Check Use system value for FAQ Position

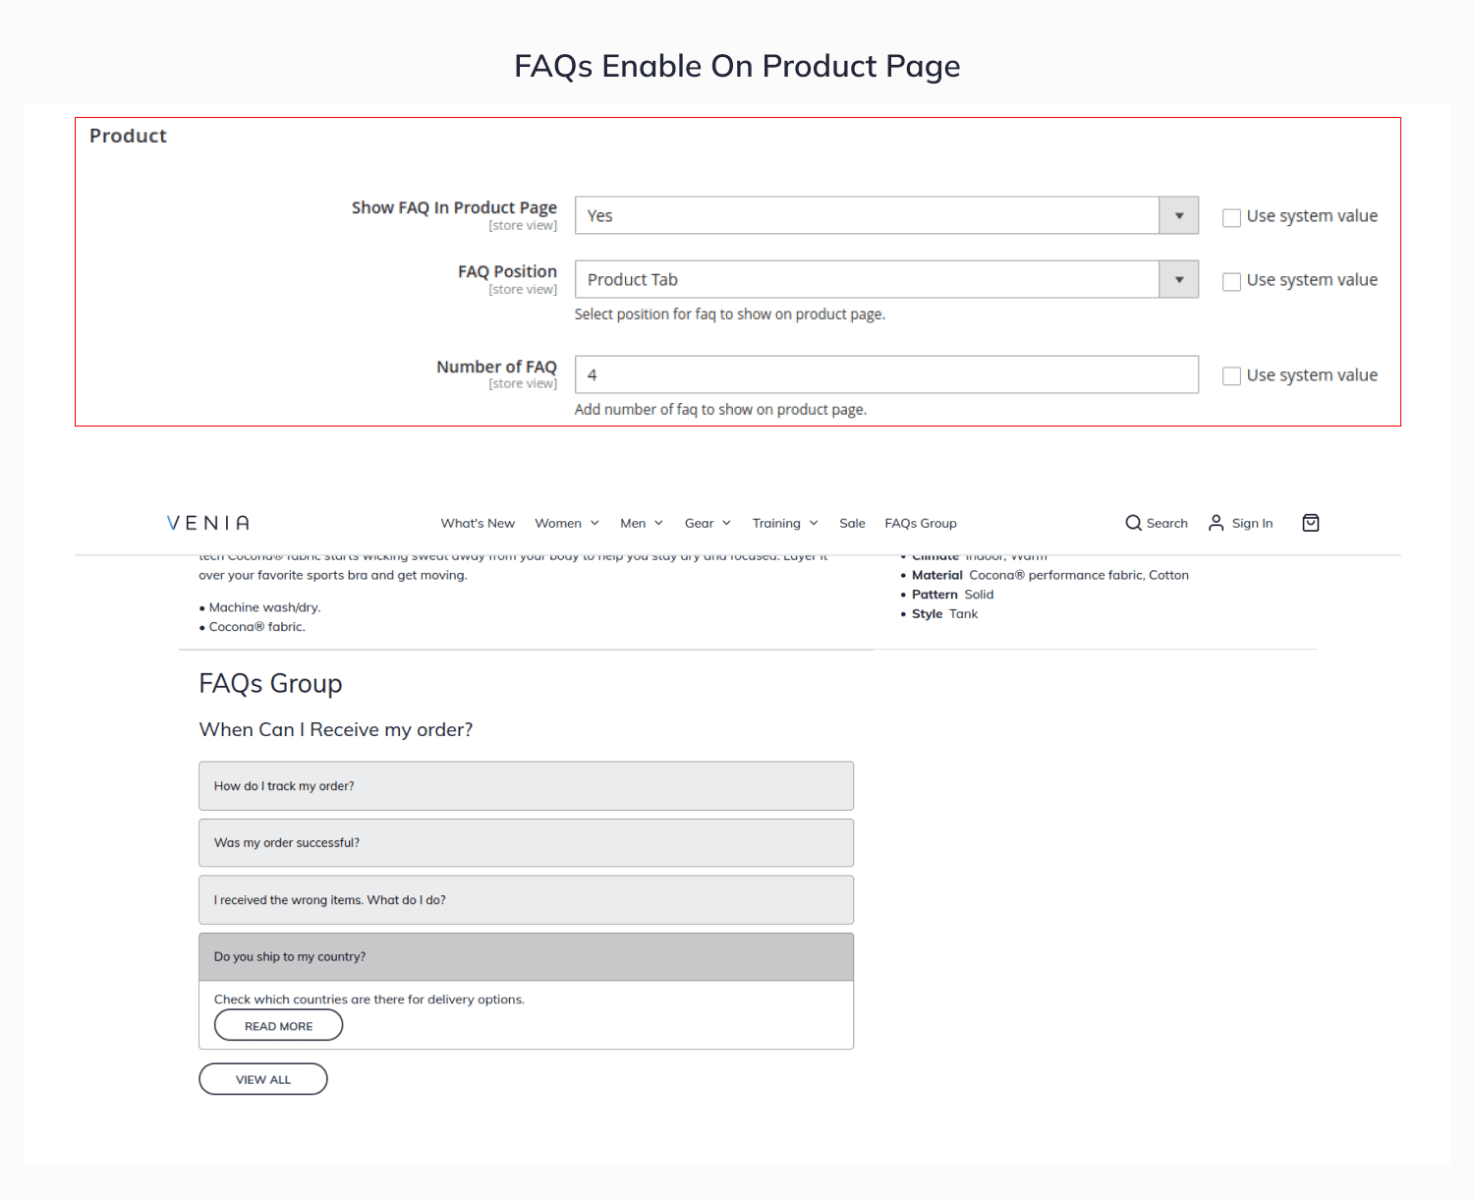click(1232, 281)
